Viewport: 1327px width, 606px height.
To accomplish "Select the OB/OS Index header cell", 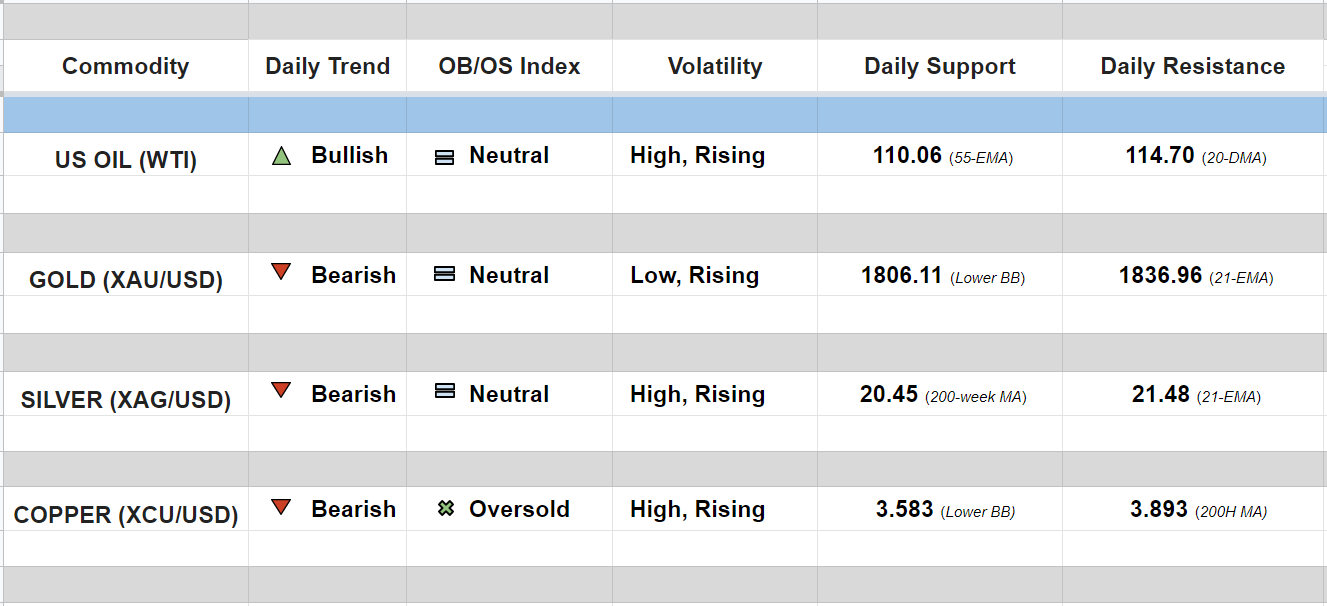I will [x=509, y=67].
